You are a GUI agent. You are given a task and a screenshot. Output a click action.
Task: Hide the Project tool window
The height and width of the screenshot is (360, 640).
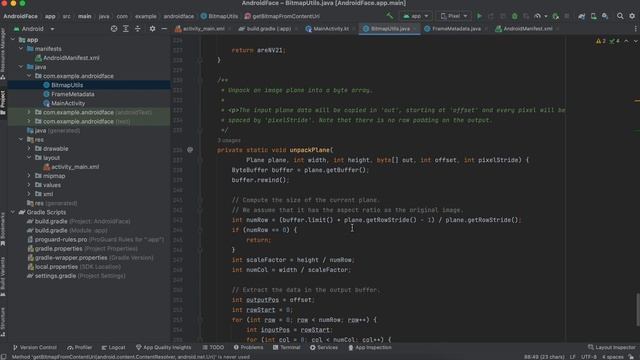pos(164,29)
